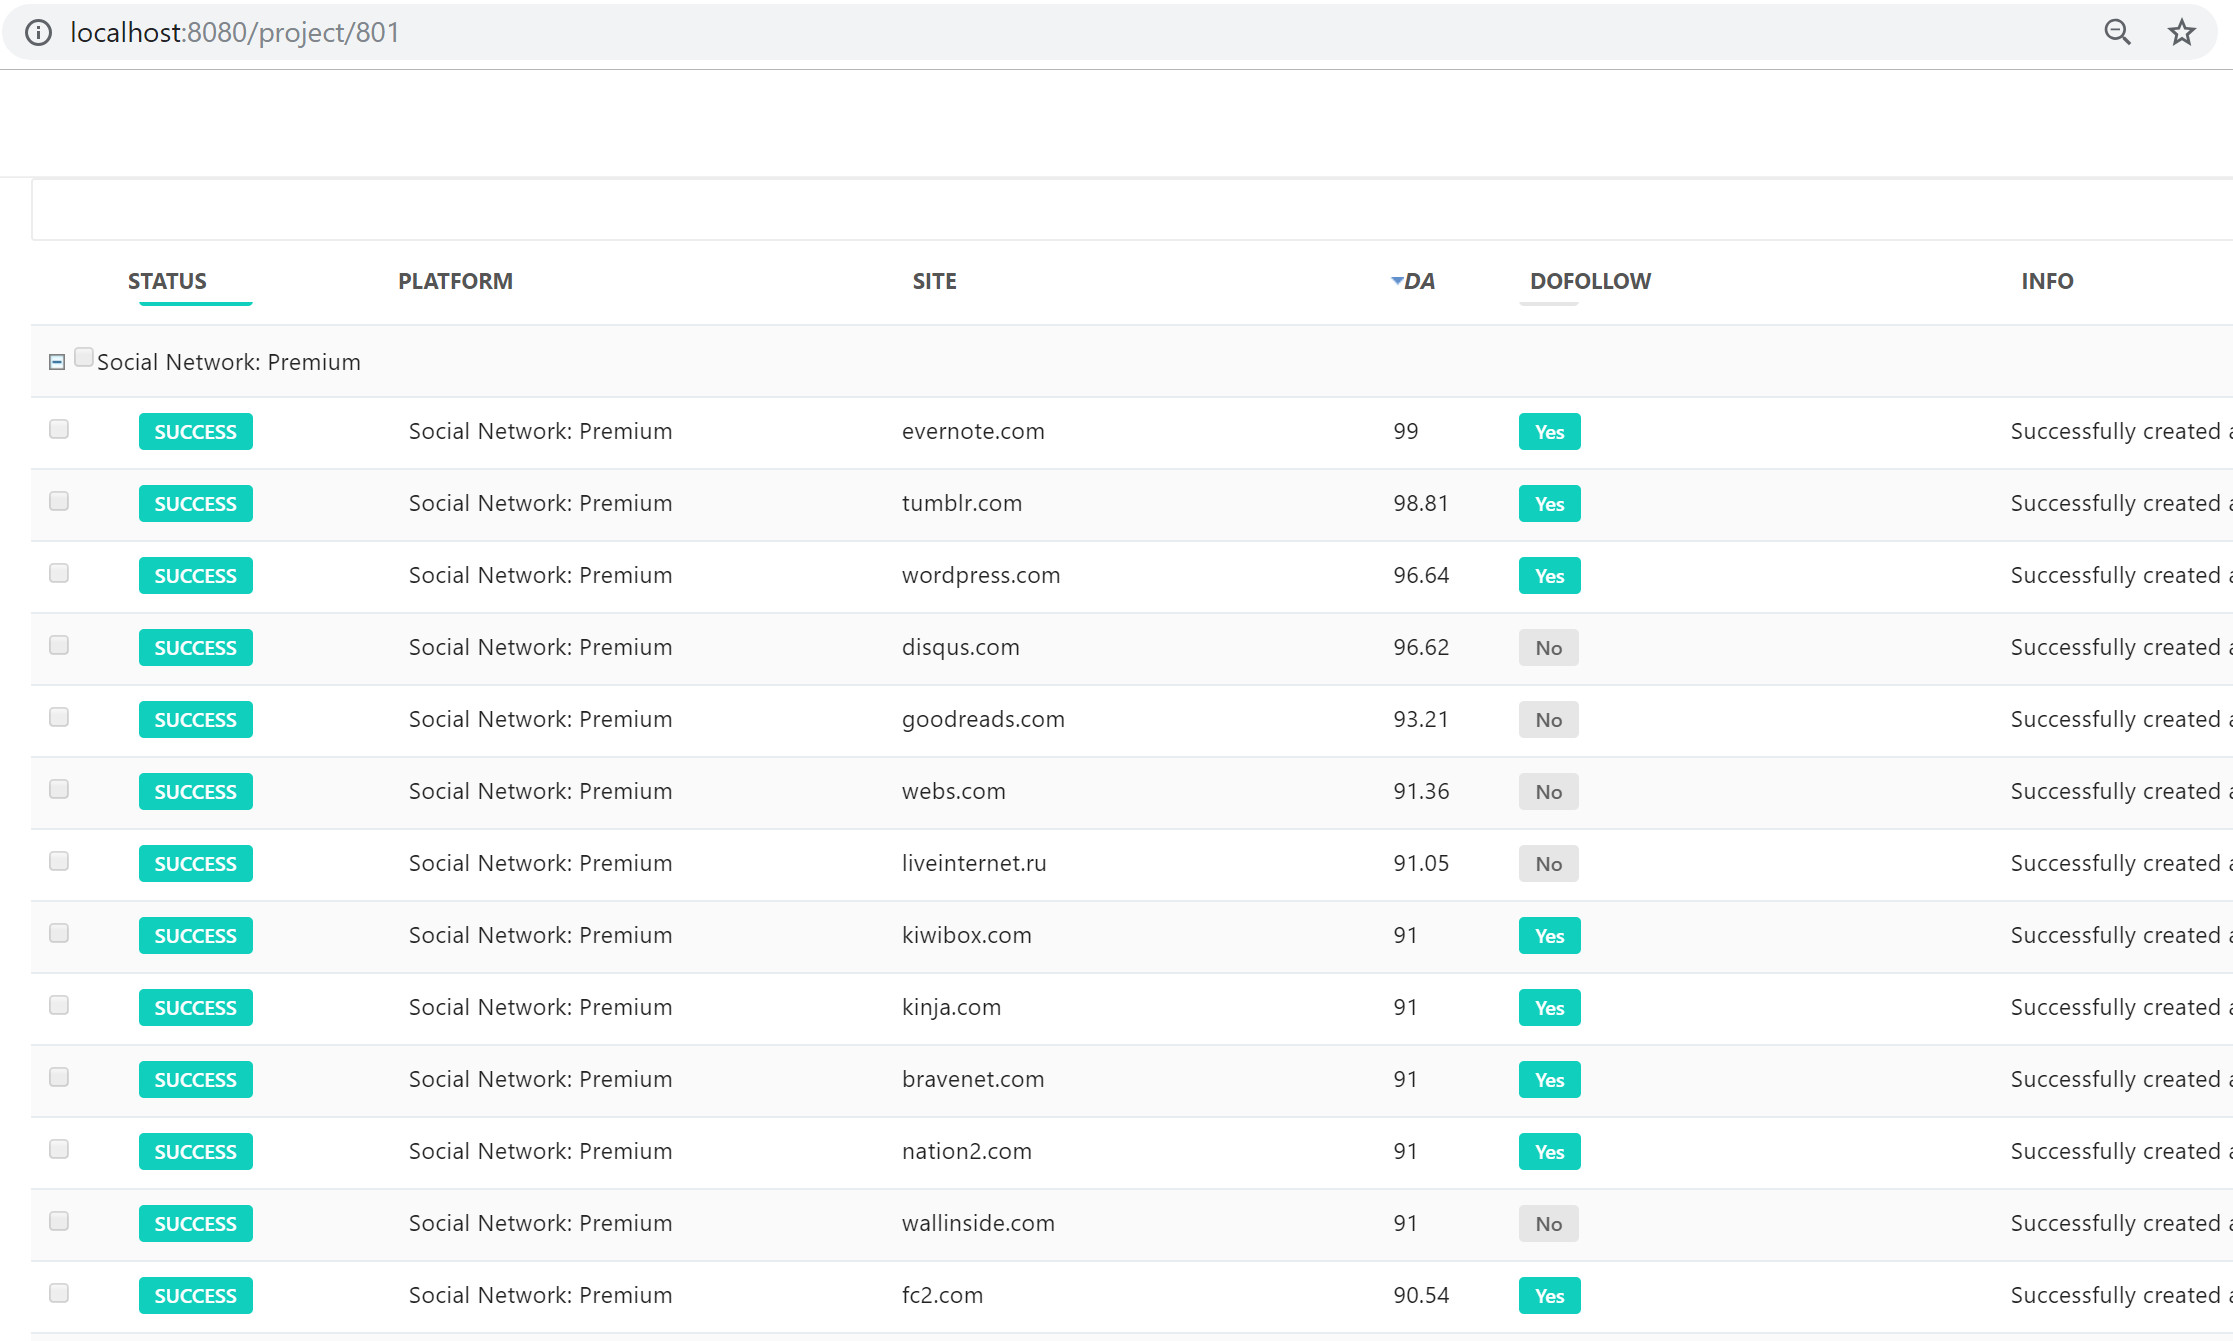Image resolution: width=2233 pixels, height=1341 pixels.
Task: Click the webs.com site cell
Action: point(954,792)
